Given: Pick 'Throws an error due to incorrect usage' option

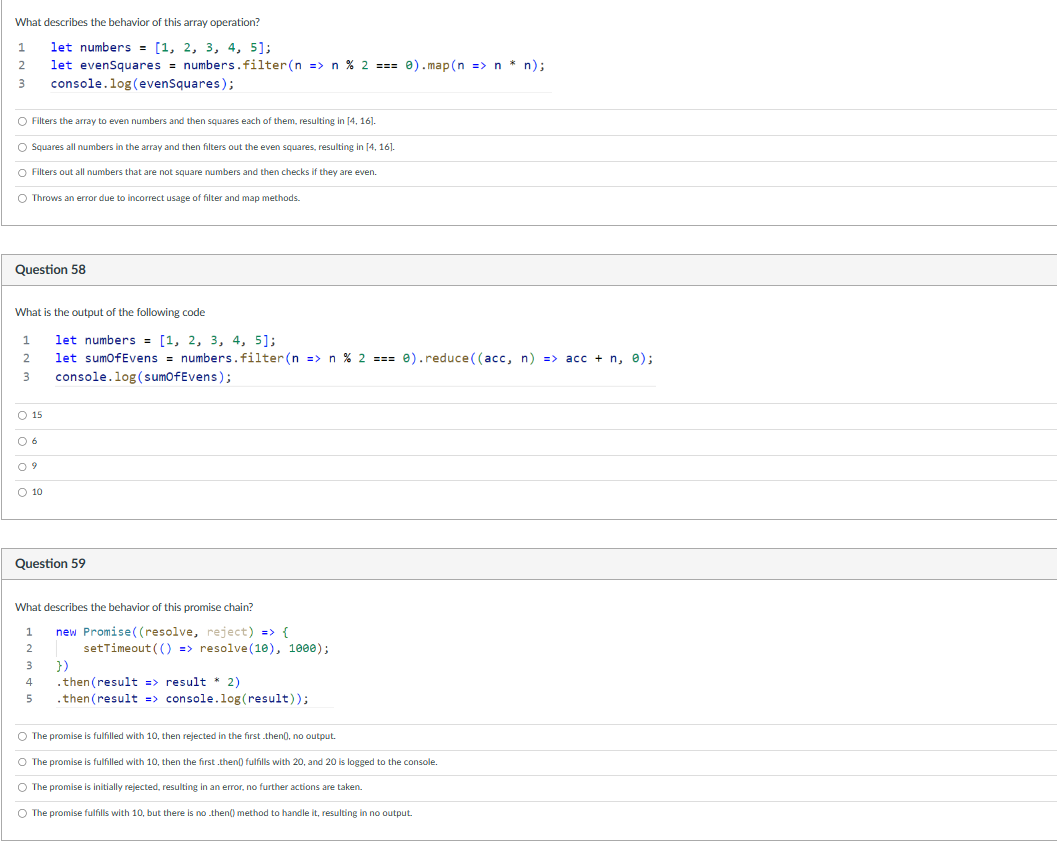Looking at the screenshot, I should point(22,198).
